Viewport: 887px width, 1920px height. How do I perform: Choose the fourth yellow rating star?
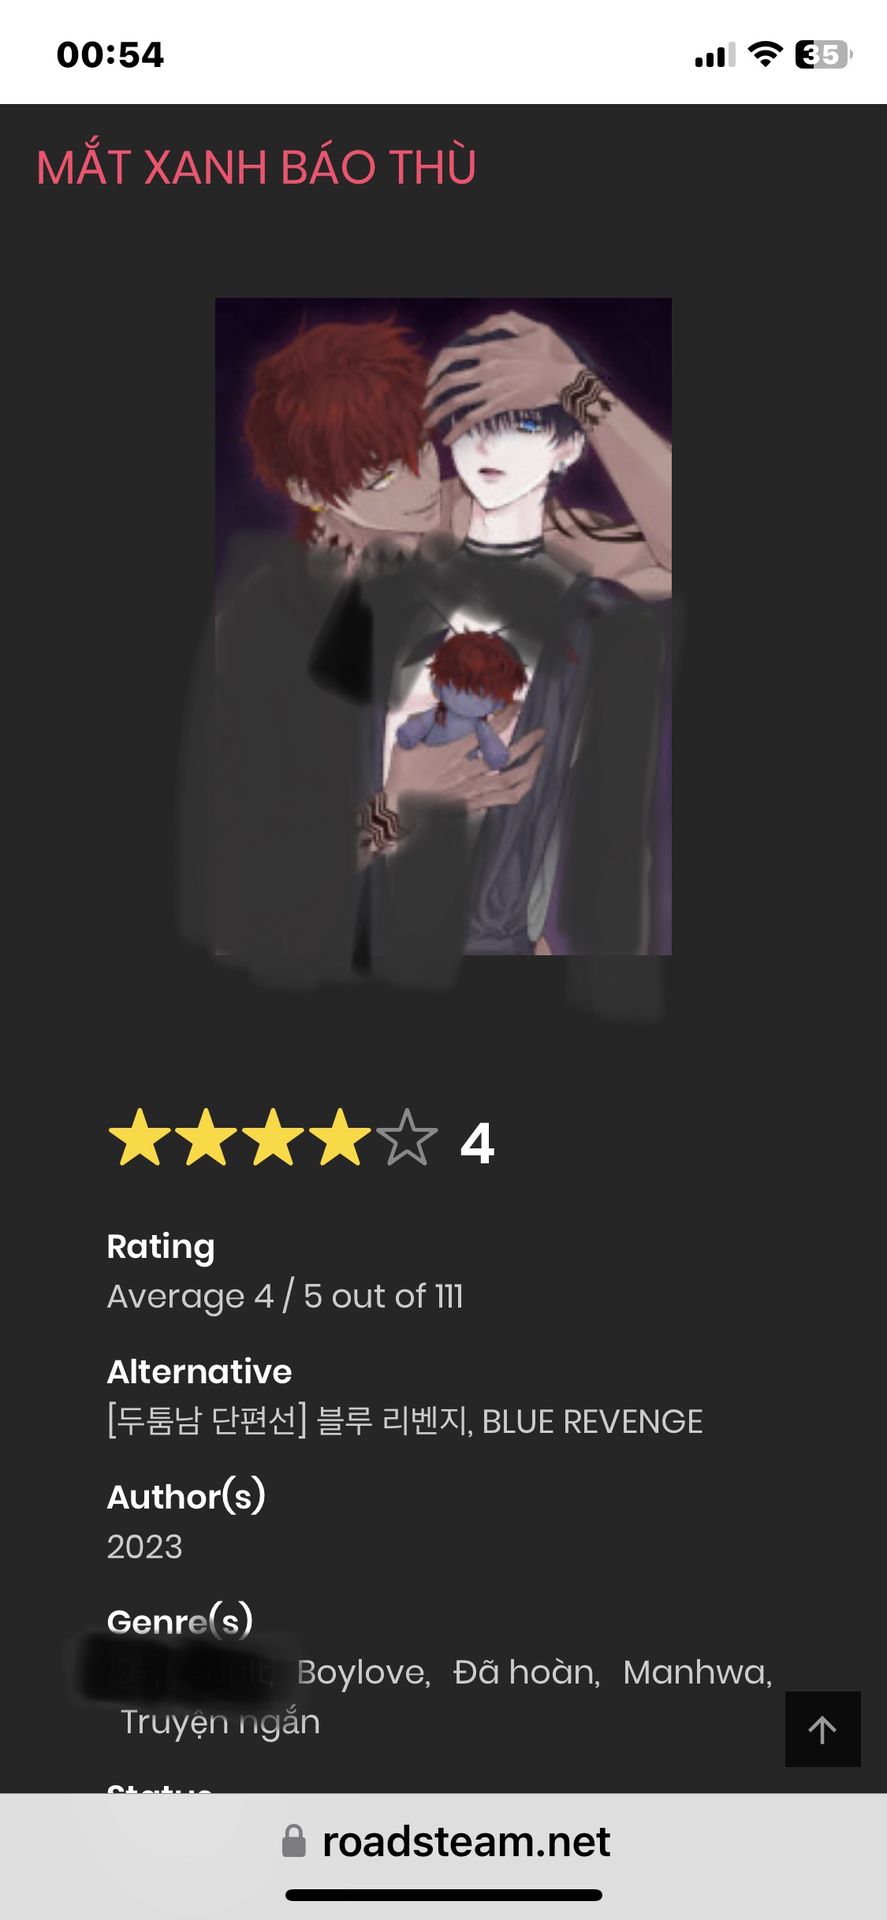coord(340,1138)
